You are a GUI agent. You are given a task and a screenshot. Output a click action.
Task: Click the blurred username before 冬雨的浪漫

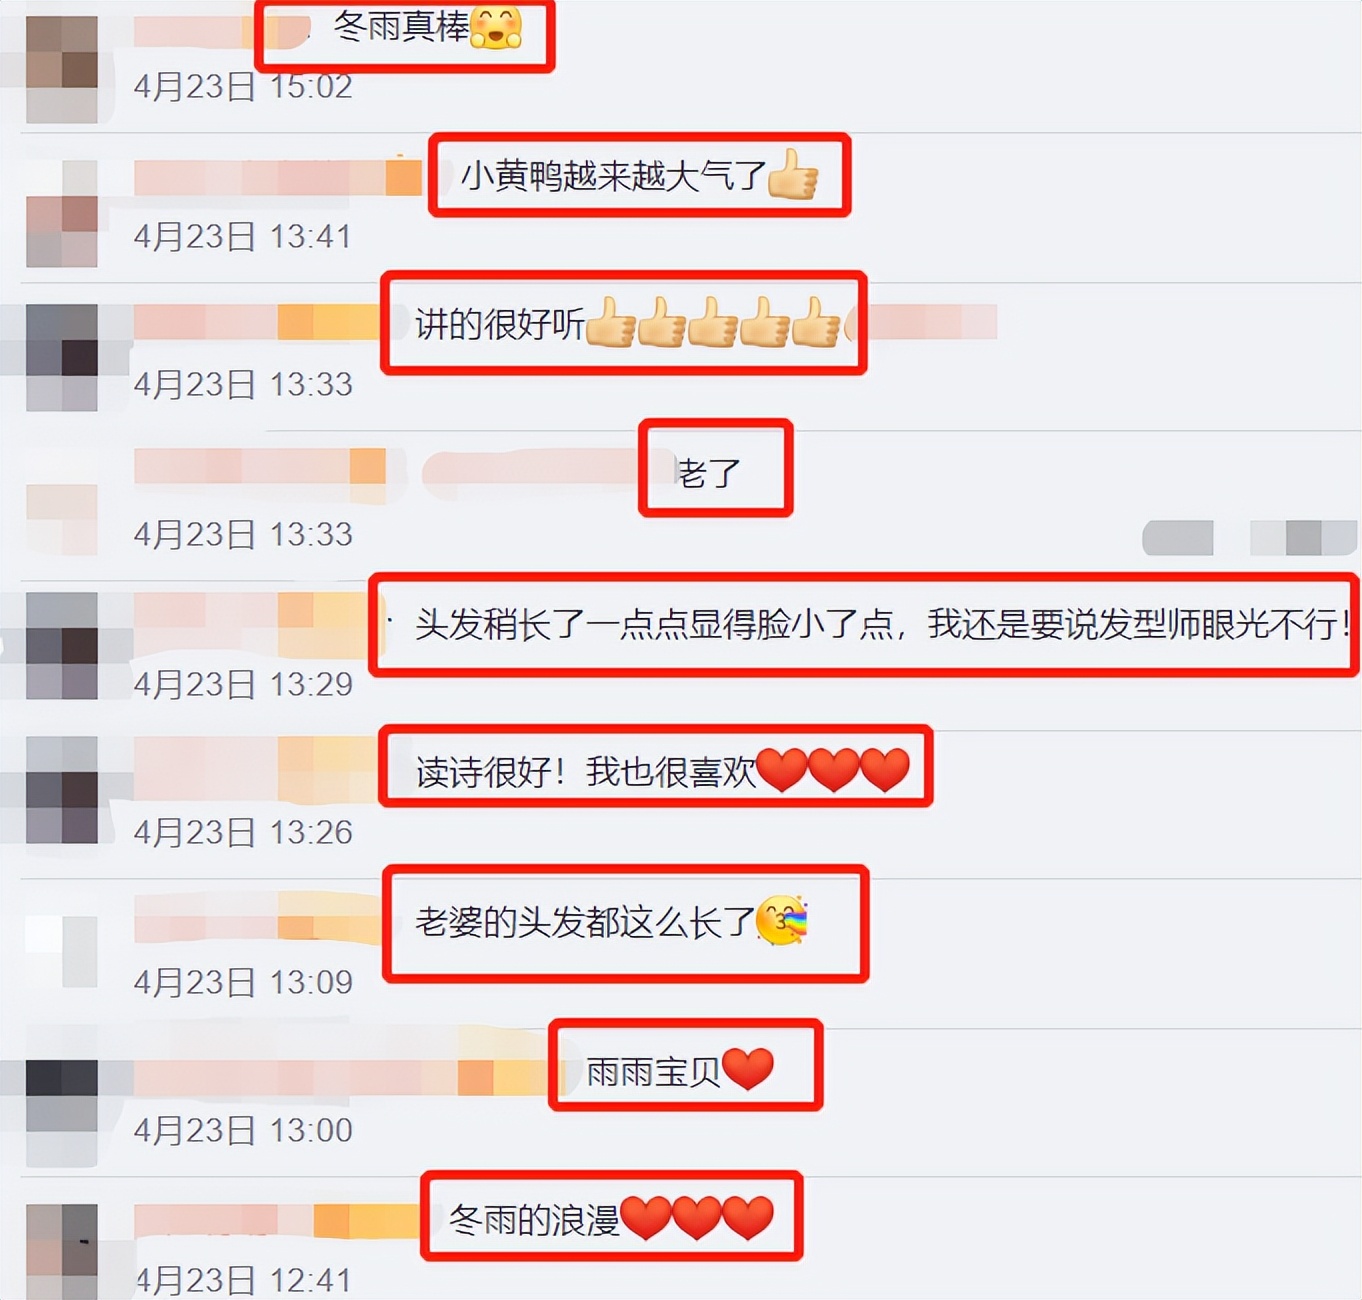[x=276, y=1221]
